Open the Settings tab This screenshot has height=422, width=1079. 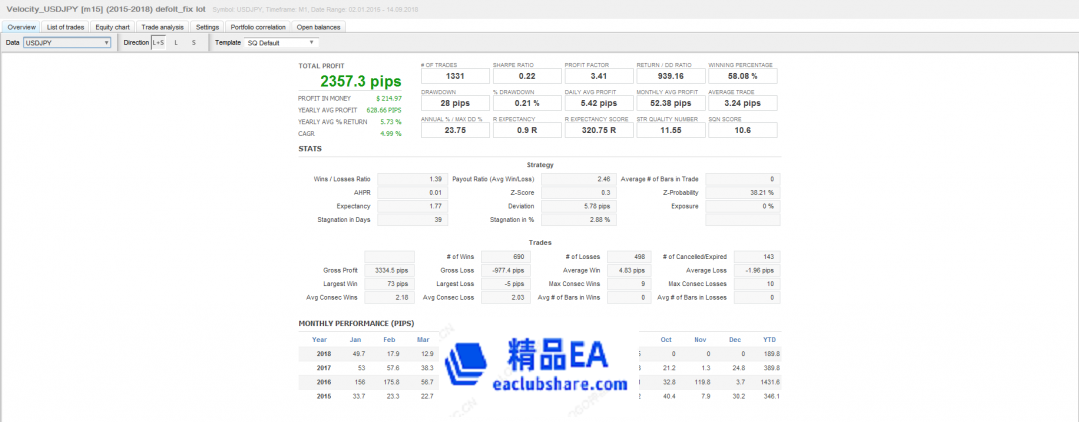[x=207, y=27]
